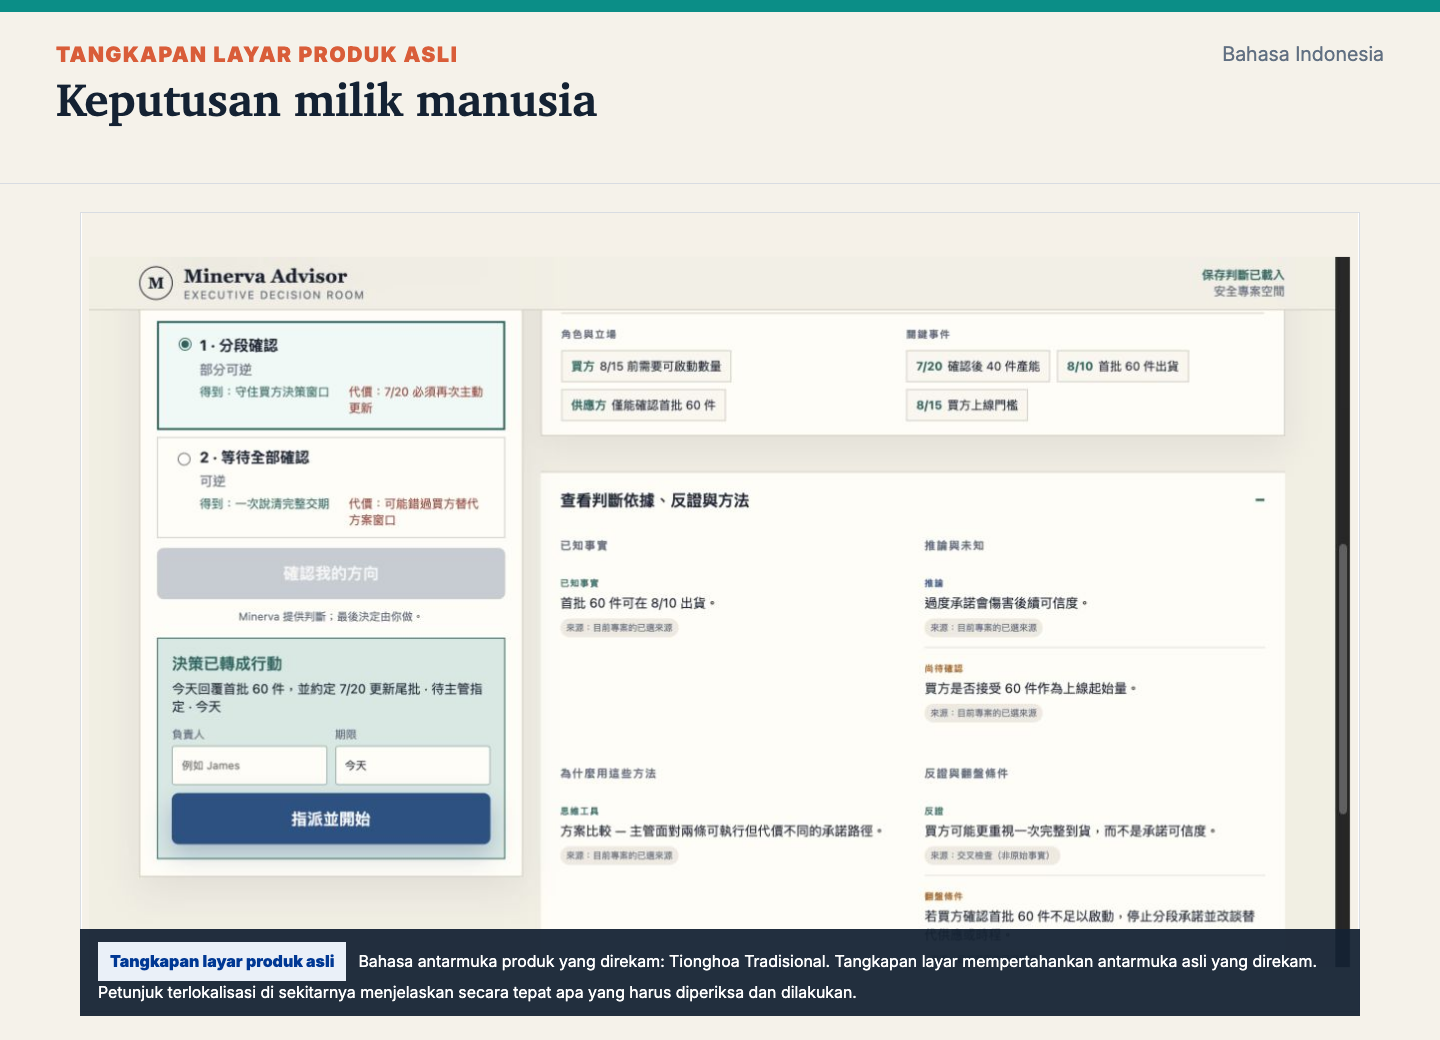Click the 反證與翻盤條件 column label
Viewport: 1440px width, 1040px height.
966,774
